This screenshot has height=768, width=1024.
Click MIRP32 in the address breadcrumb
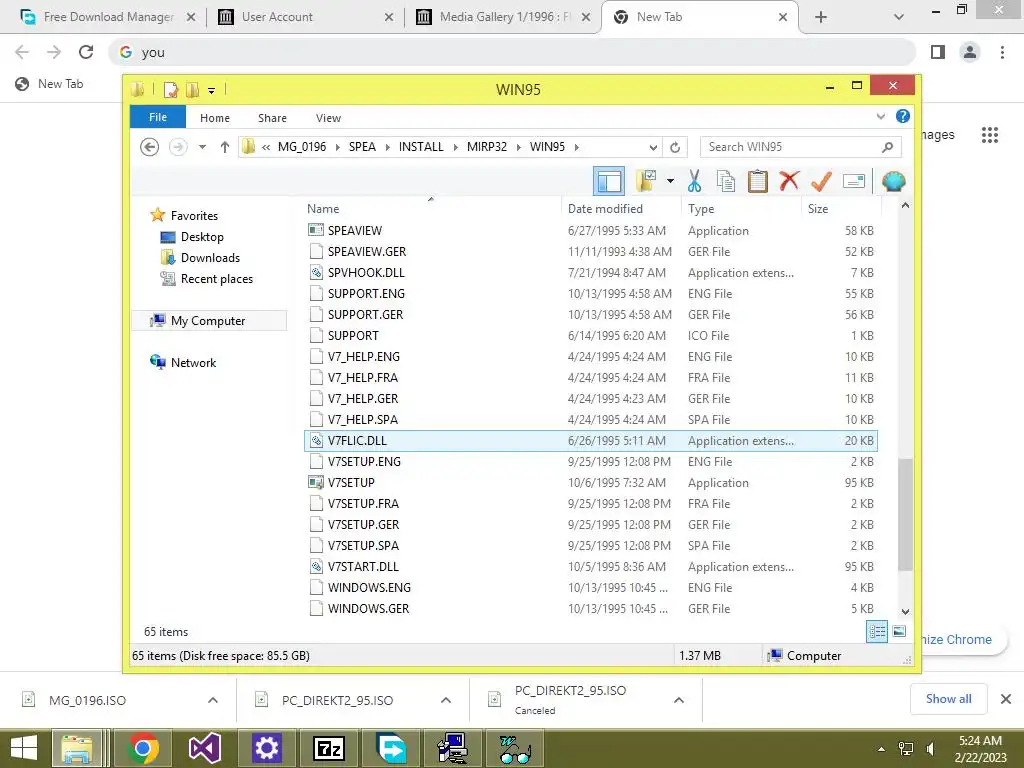point(487,147)
